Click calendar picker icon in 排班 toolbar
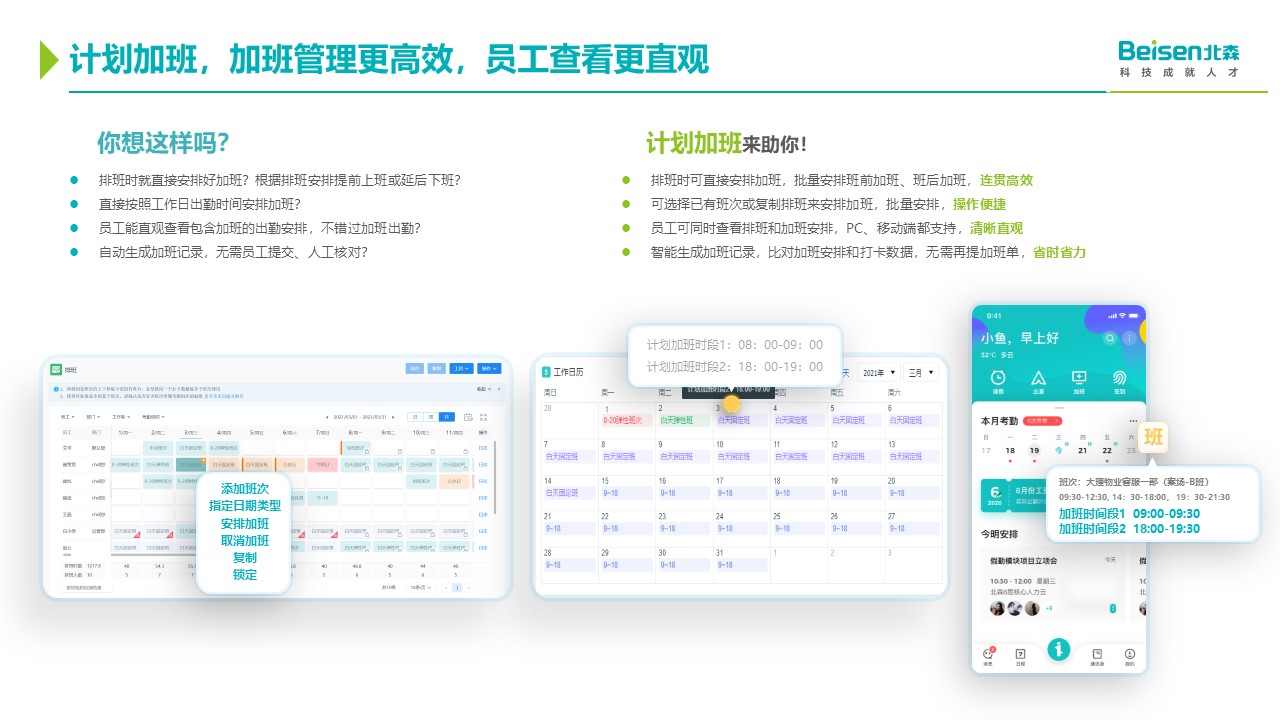The width and height of the screenshot is (1280, 720). click(468, 417)
